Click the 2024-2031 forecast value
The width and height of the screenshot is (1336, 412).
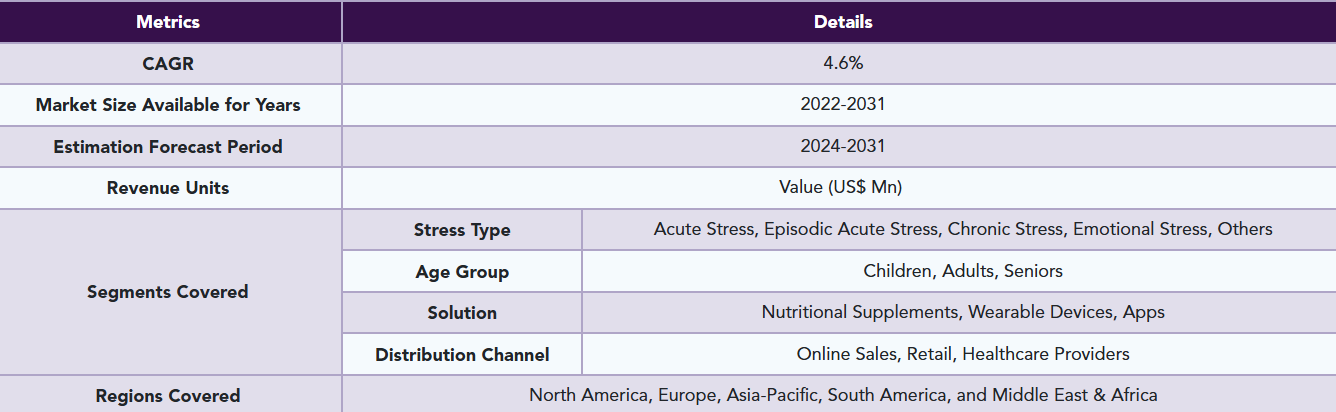click(843, 147)
